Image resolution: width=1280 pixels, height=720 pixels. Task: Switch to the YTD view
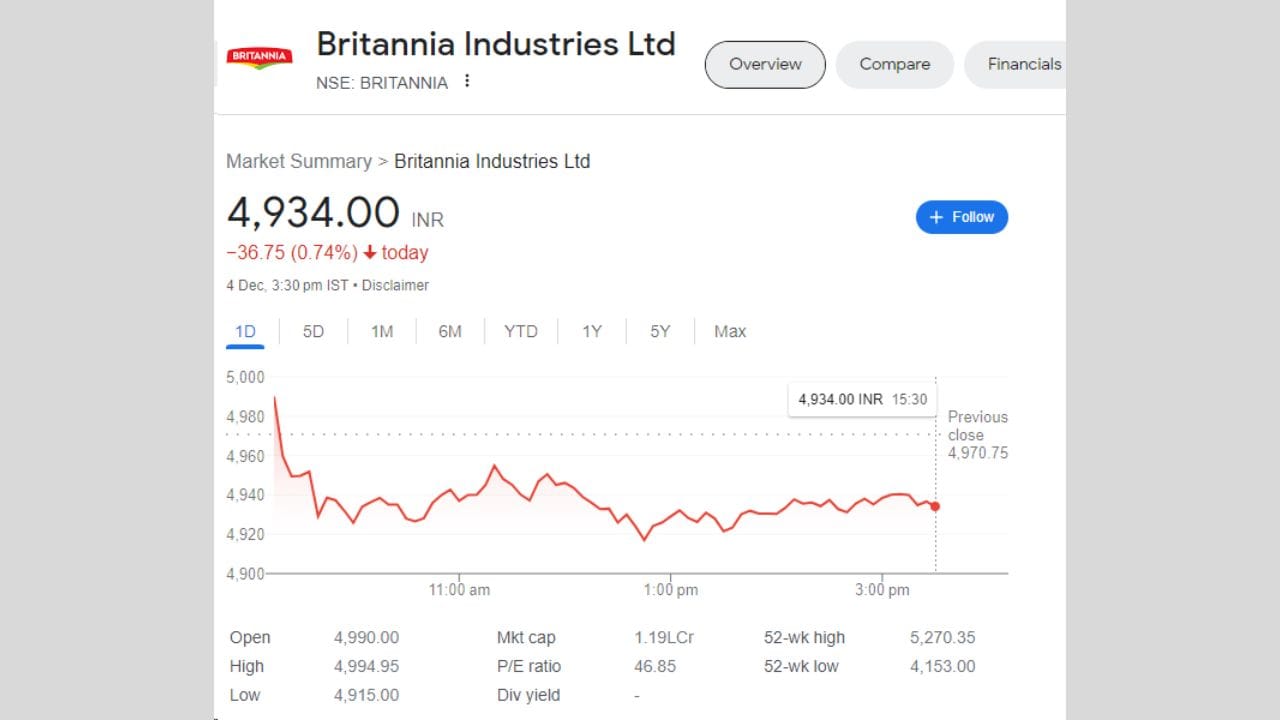click(520, 331)
